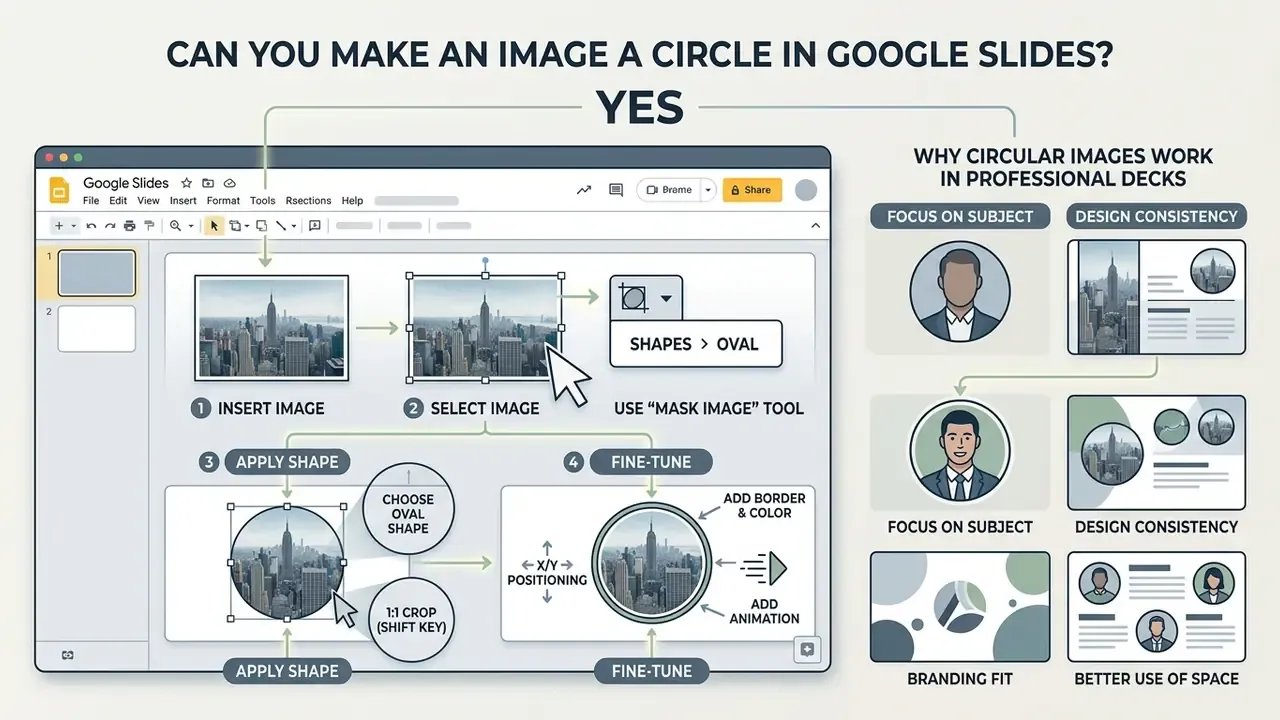Select the Paint format tool
This screenshot has height=720, width=1280.
click(x=148, y=226)
